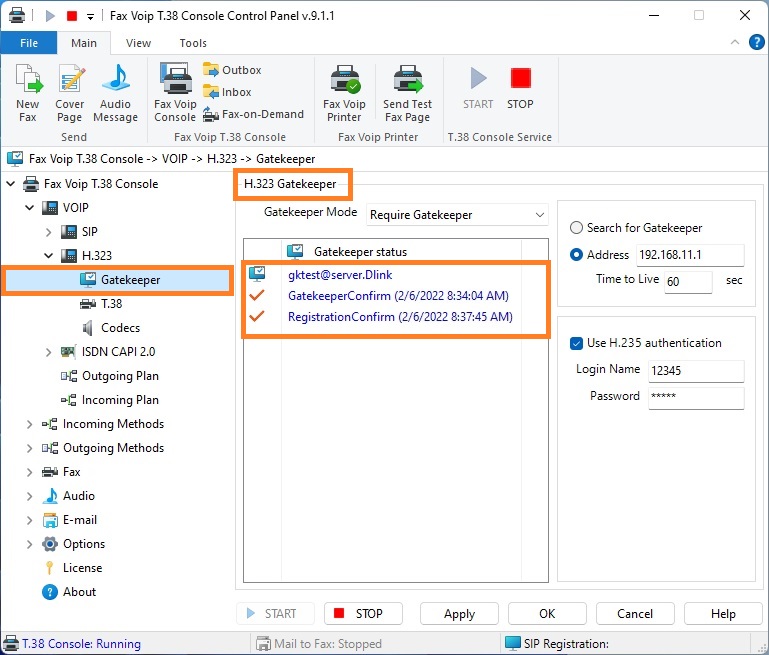This screenshot has height=655, width=769.
Task: Click the Options gear icon
Action: point(50,544)
